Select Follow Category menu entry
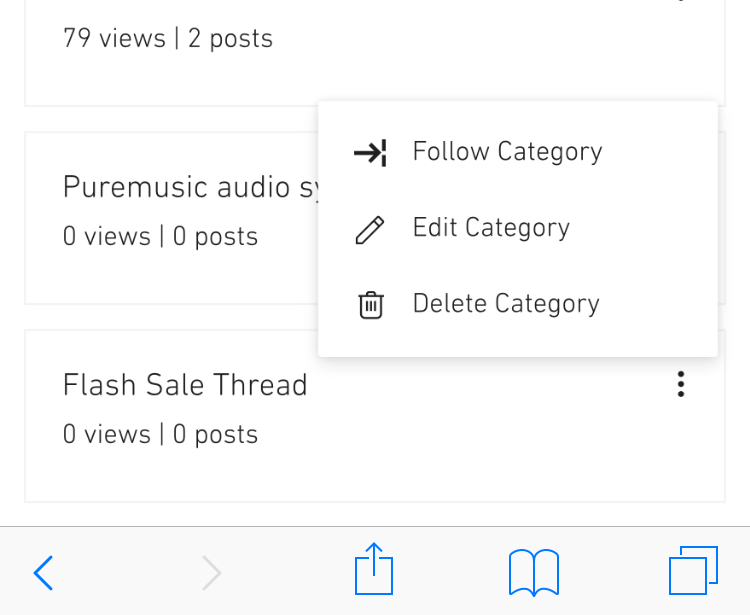Viewport: 750px width, 615px height. pos(518,152)
